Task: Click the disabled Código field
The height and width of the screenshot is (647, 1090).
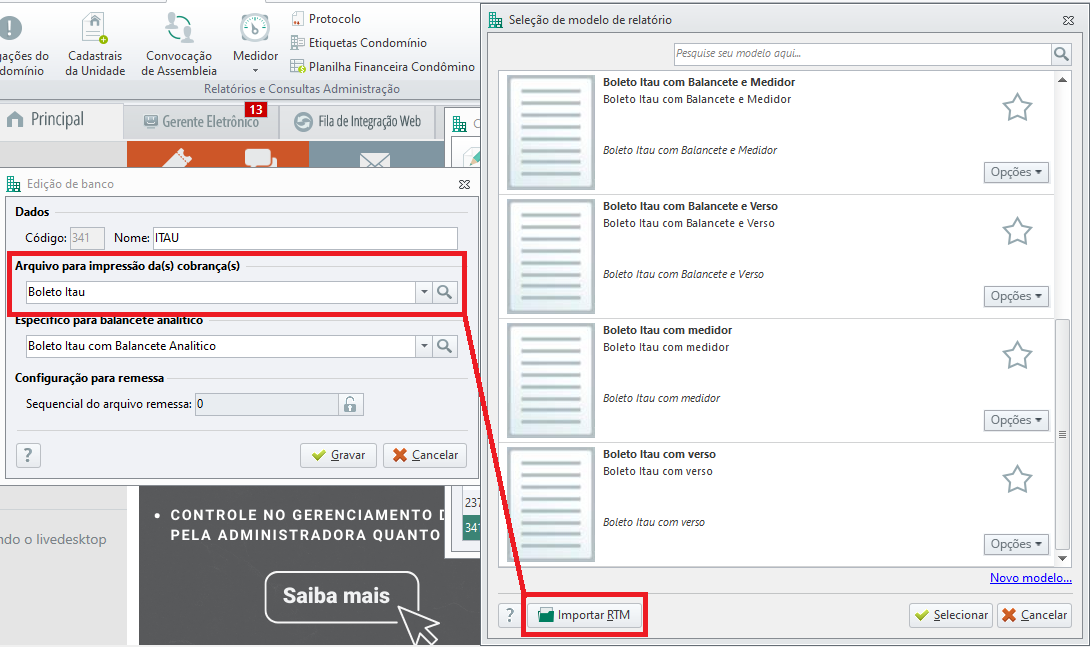Action: 87,238
